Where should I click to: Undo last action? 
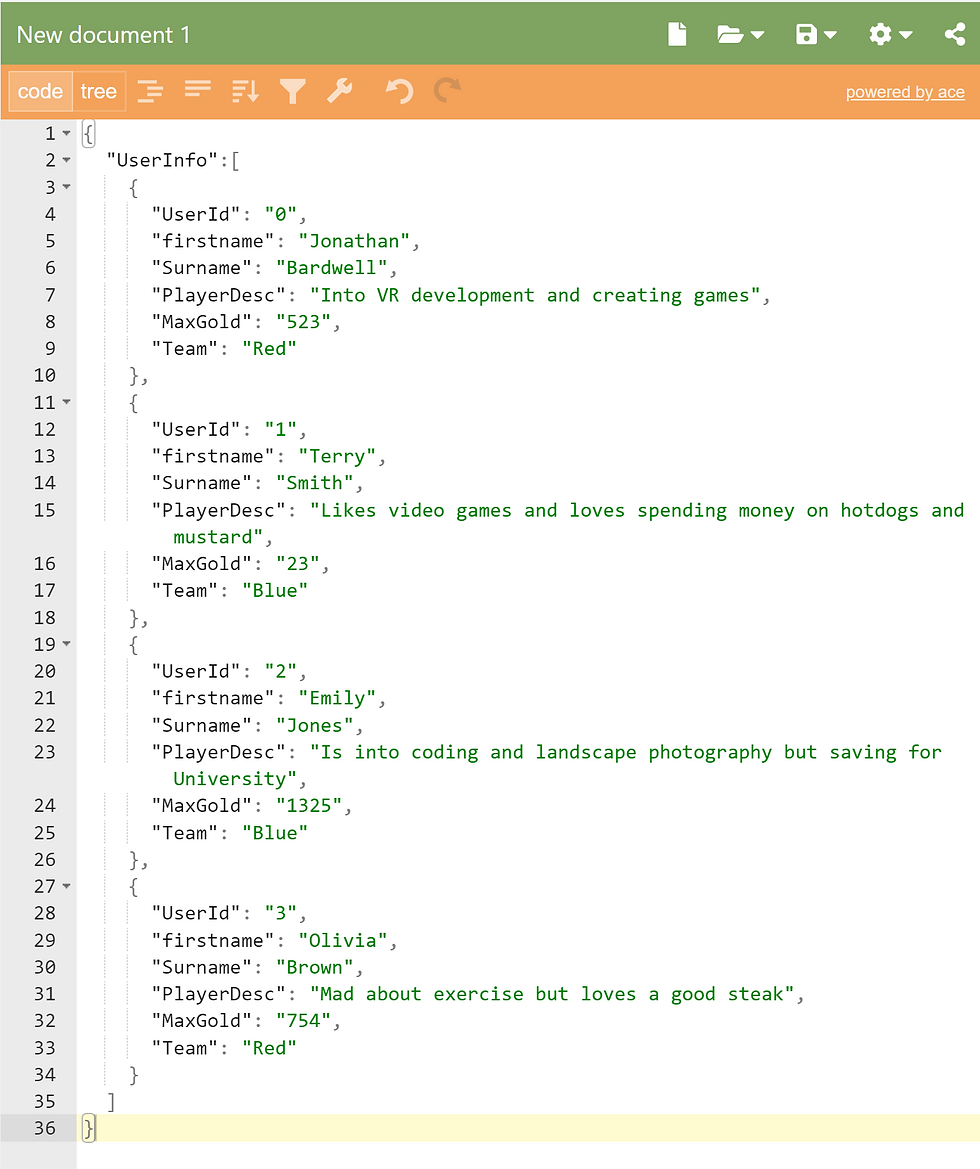[x=399, y=91]
